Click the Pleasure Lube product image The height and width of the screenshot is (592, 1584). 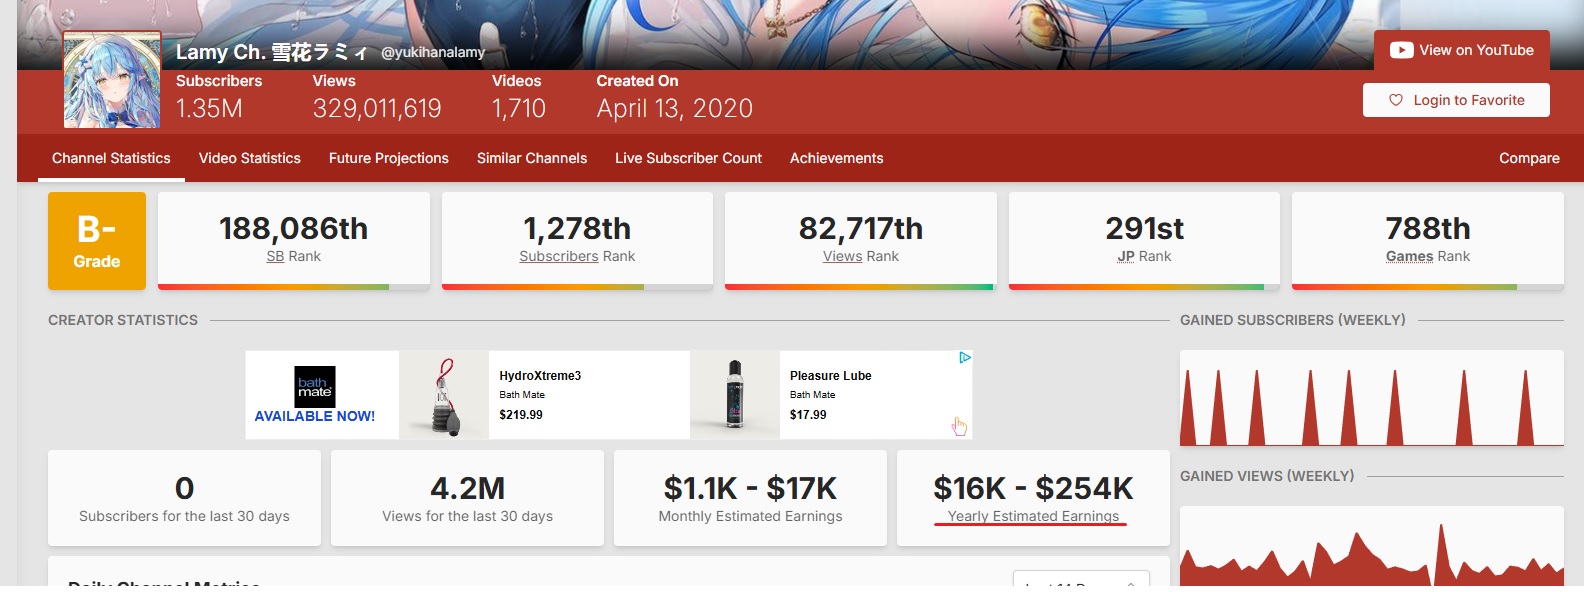click(x=735, y=395)
